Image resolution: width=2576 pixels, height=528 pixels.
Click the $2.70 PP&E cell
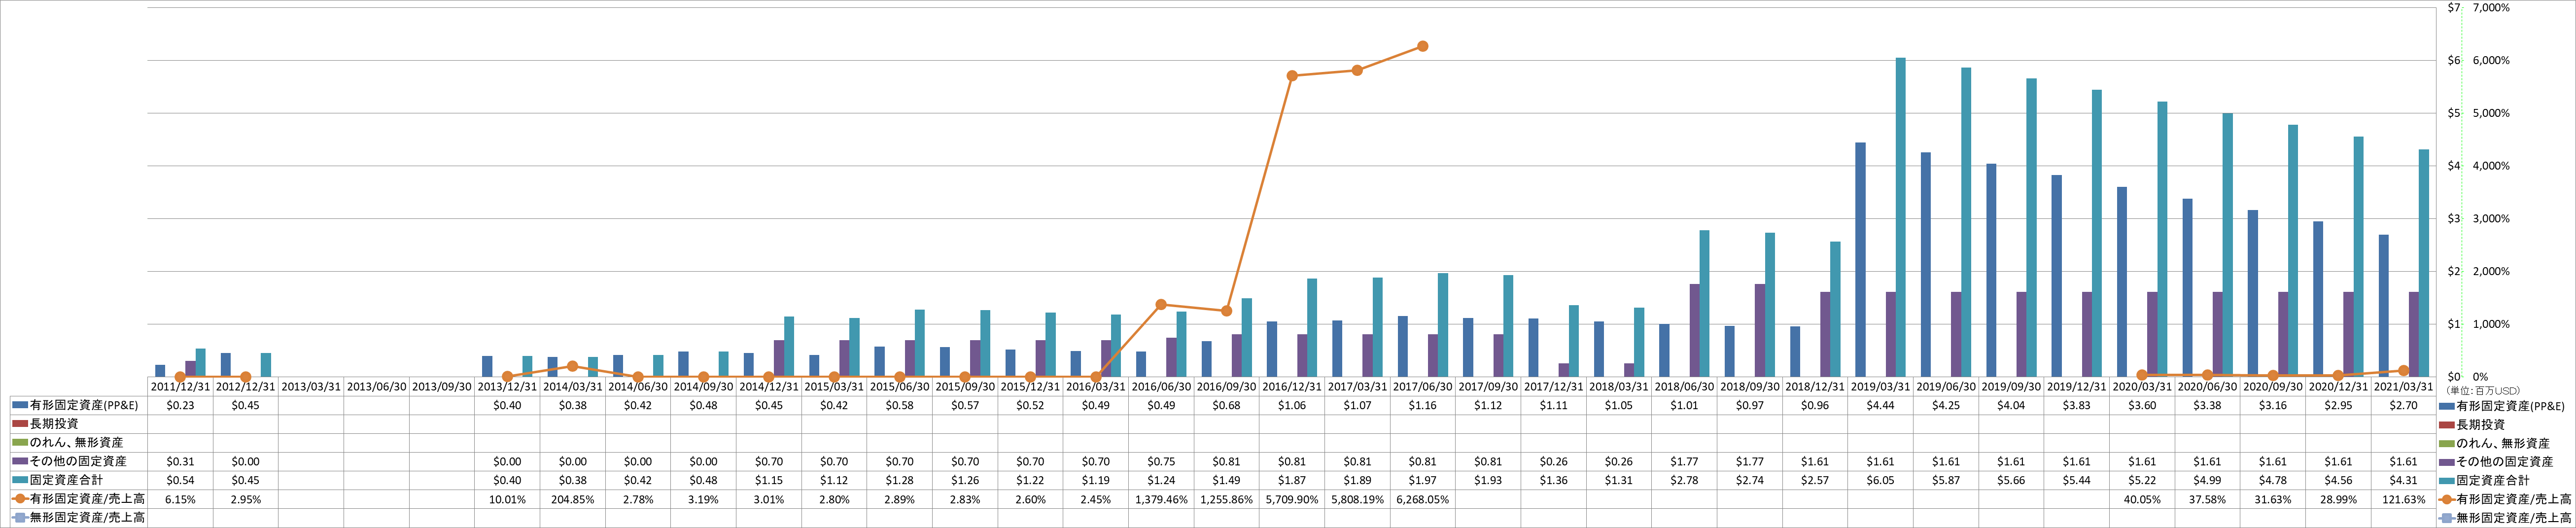2404,406
